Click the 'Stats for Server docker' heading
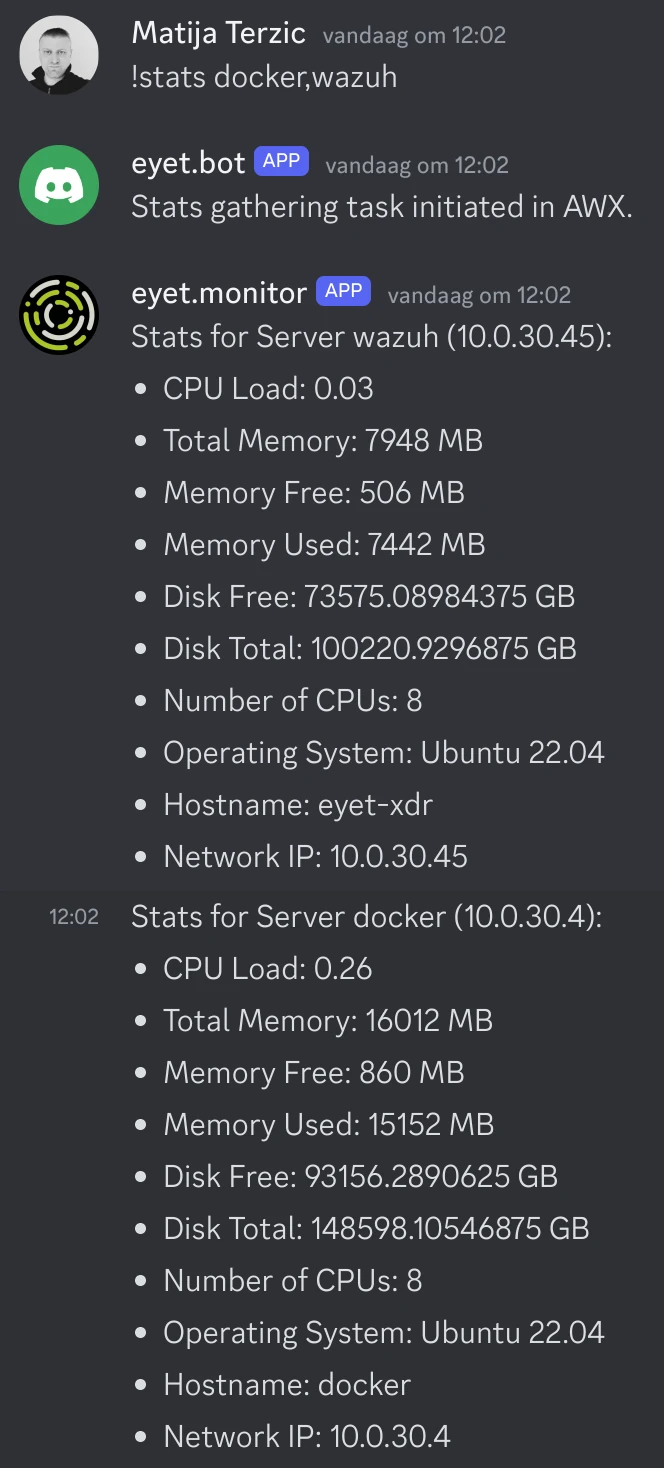This screenshot has width=664, height=1468. [366, 917]
